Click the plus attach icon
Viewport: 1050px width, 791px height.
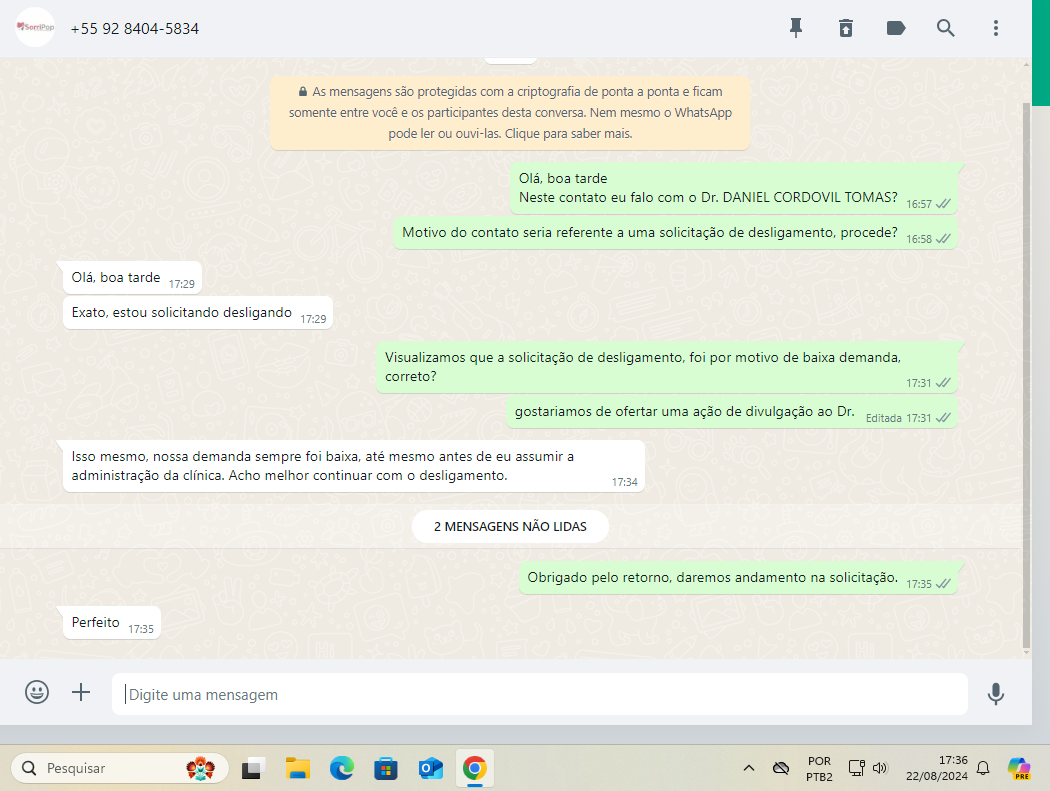click(81, 692)
